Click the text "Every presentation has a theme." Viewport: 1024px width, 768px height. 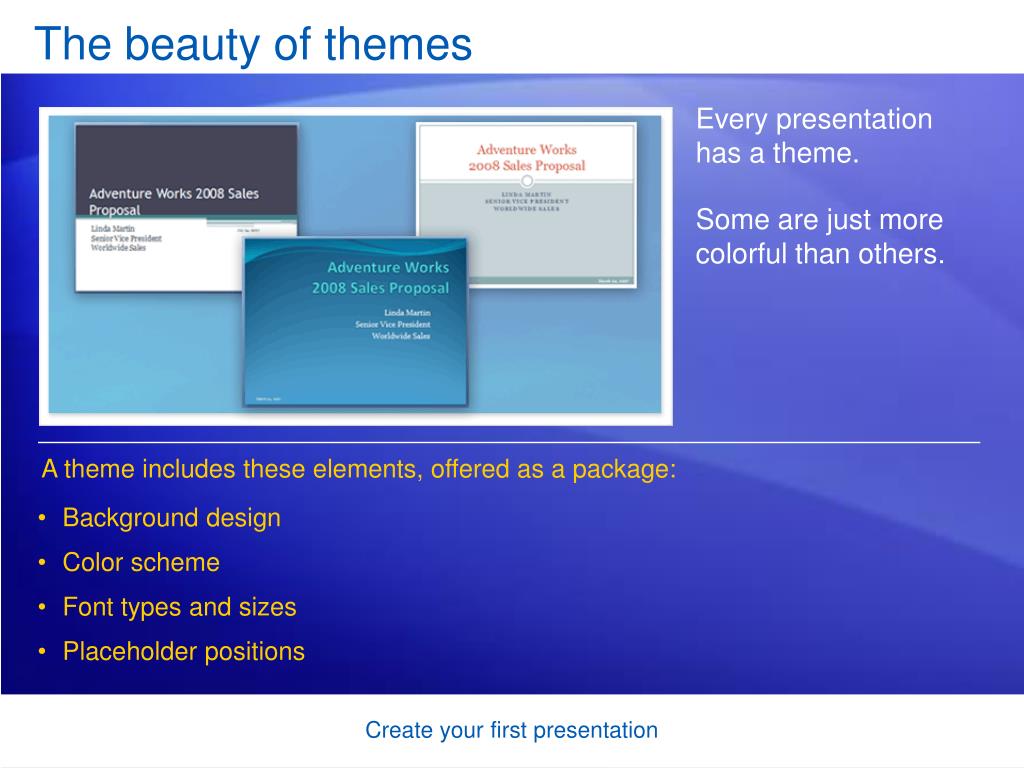(x=814, y=136)
